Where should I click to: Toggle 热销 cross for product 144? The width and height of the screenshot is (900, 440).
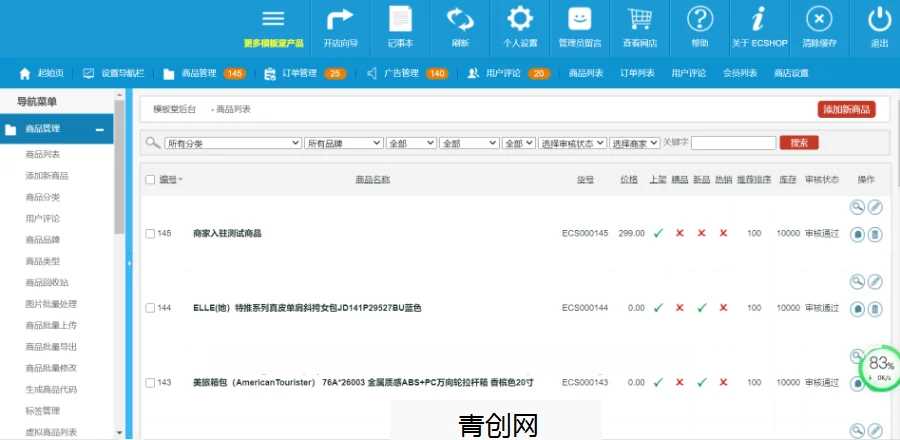click(x=724, y=308)
